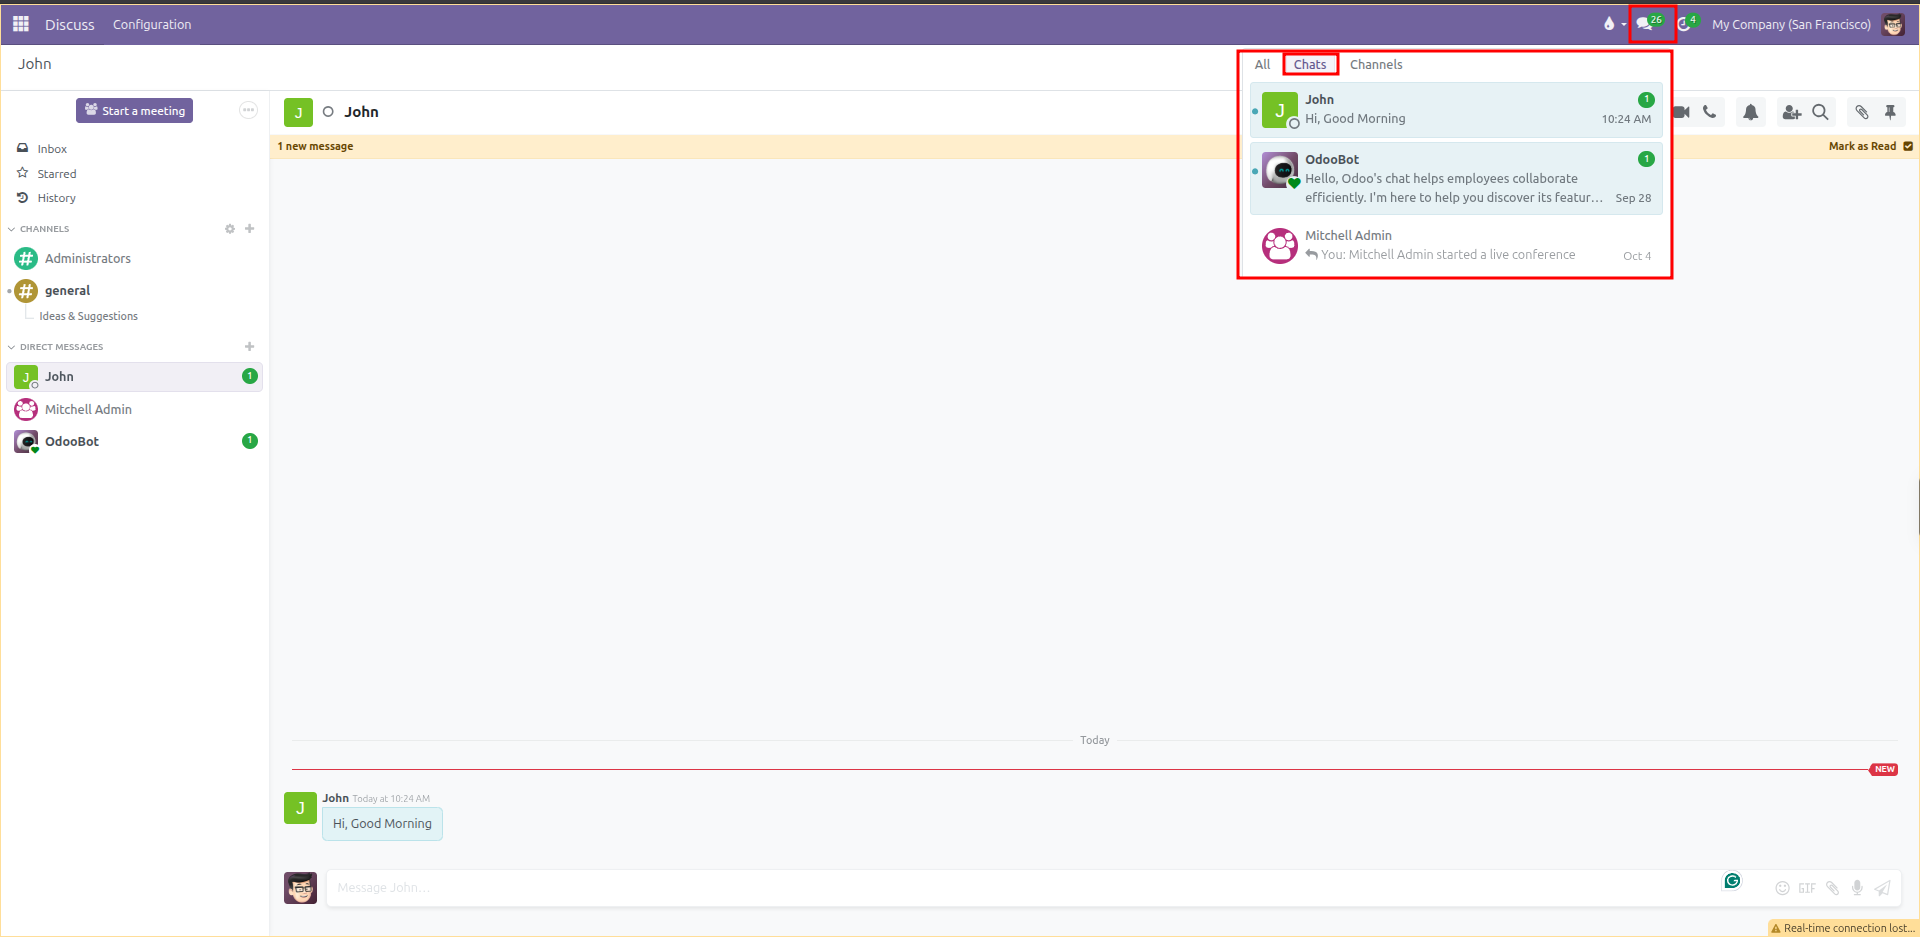This screenshot has width=1920, height=937.
Task: Toggle the conversations messaging menu icon
Action: [x=1650, y=23]
